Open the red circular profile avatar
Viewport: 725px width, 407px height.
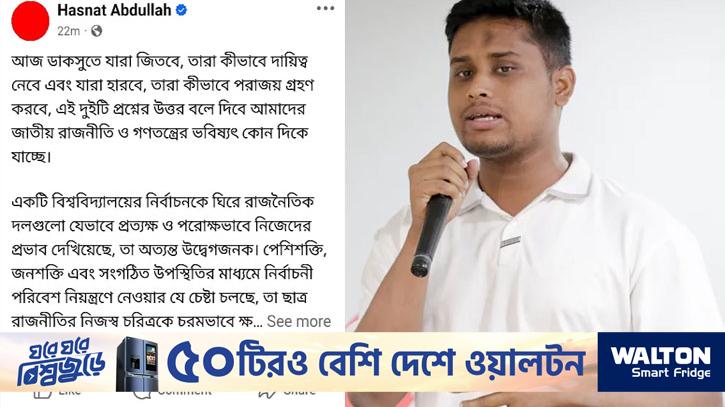tap(30, 21)
